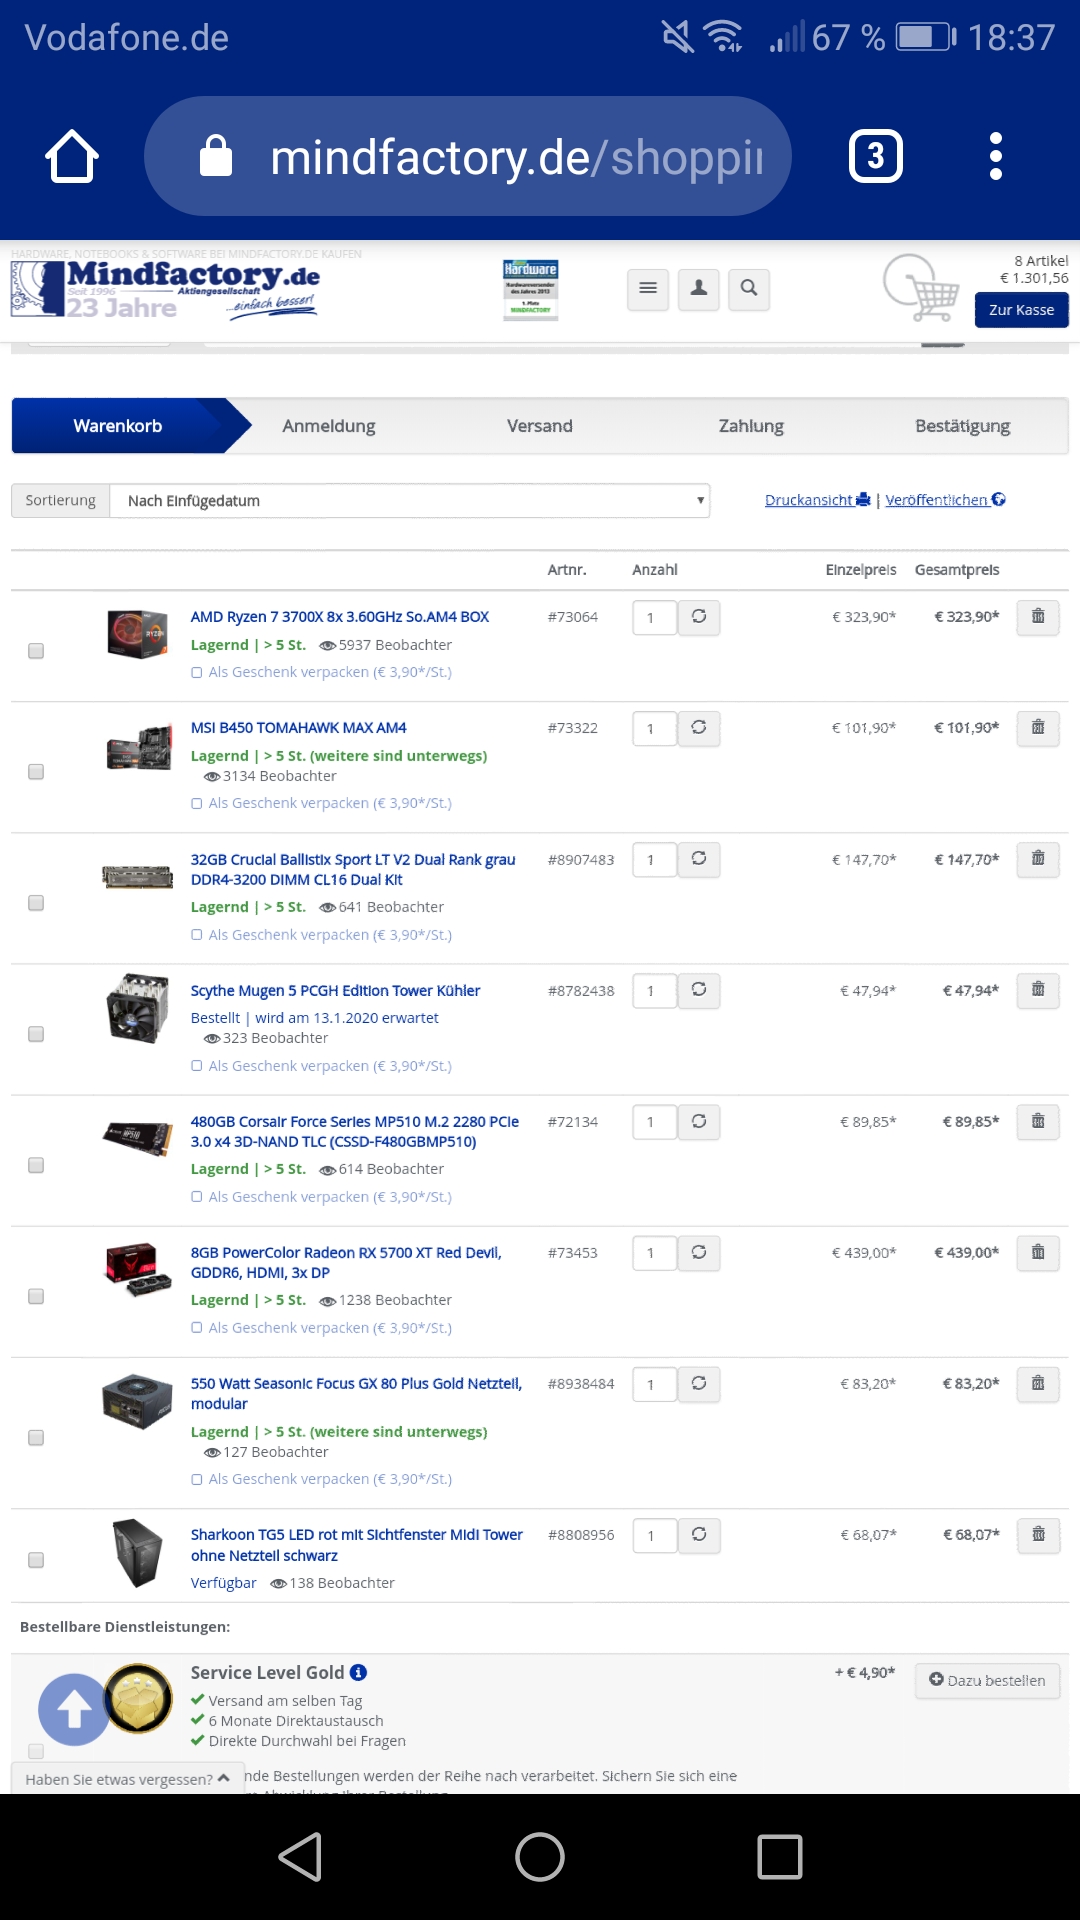Tap the browser address bar
This screenshot has height=1920, width=1080.
click(468, 156)
